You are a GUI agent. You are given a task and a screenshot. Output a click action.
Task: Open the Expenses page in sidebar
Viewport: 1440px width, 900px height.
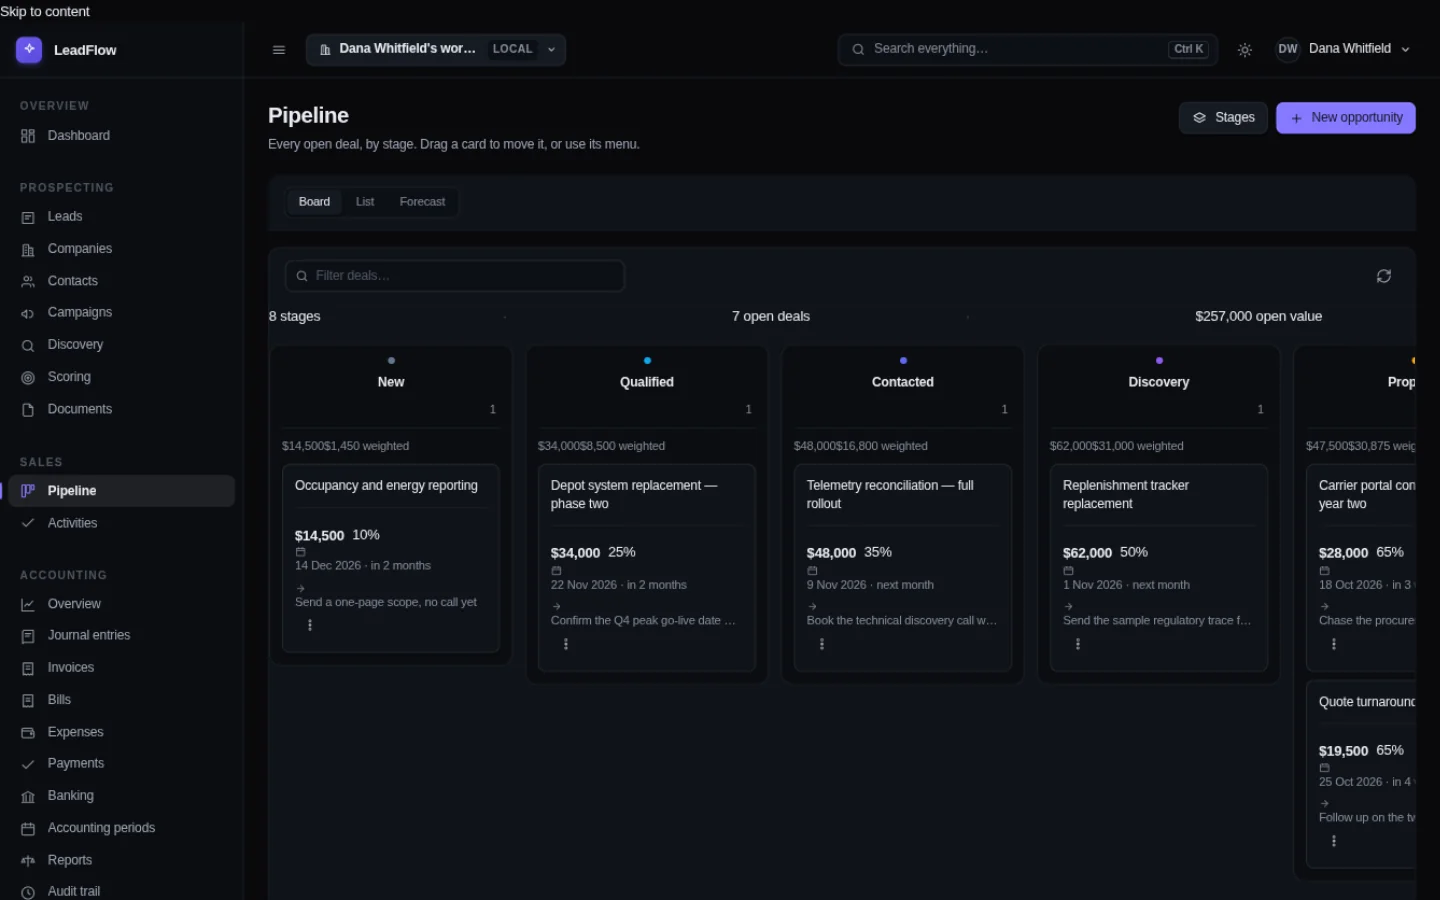tap(122, 732)
